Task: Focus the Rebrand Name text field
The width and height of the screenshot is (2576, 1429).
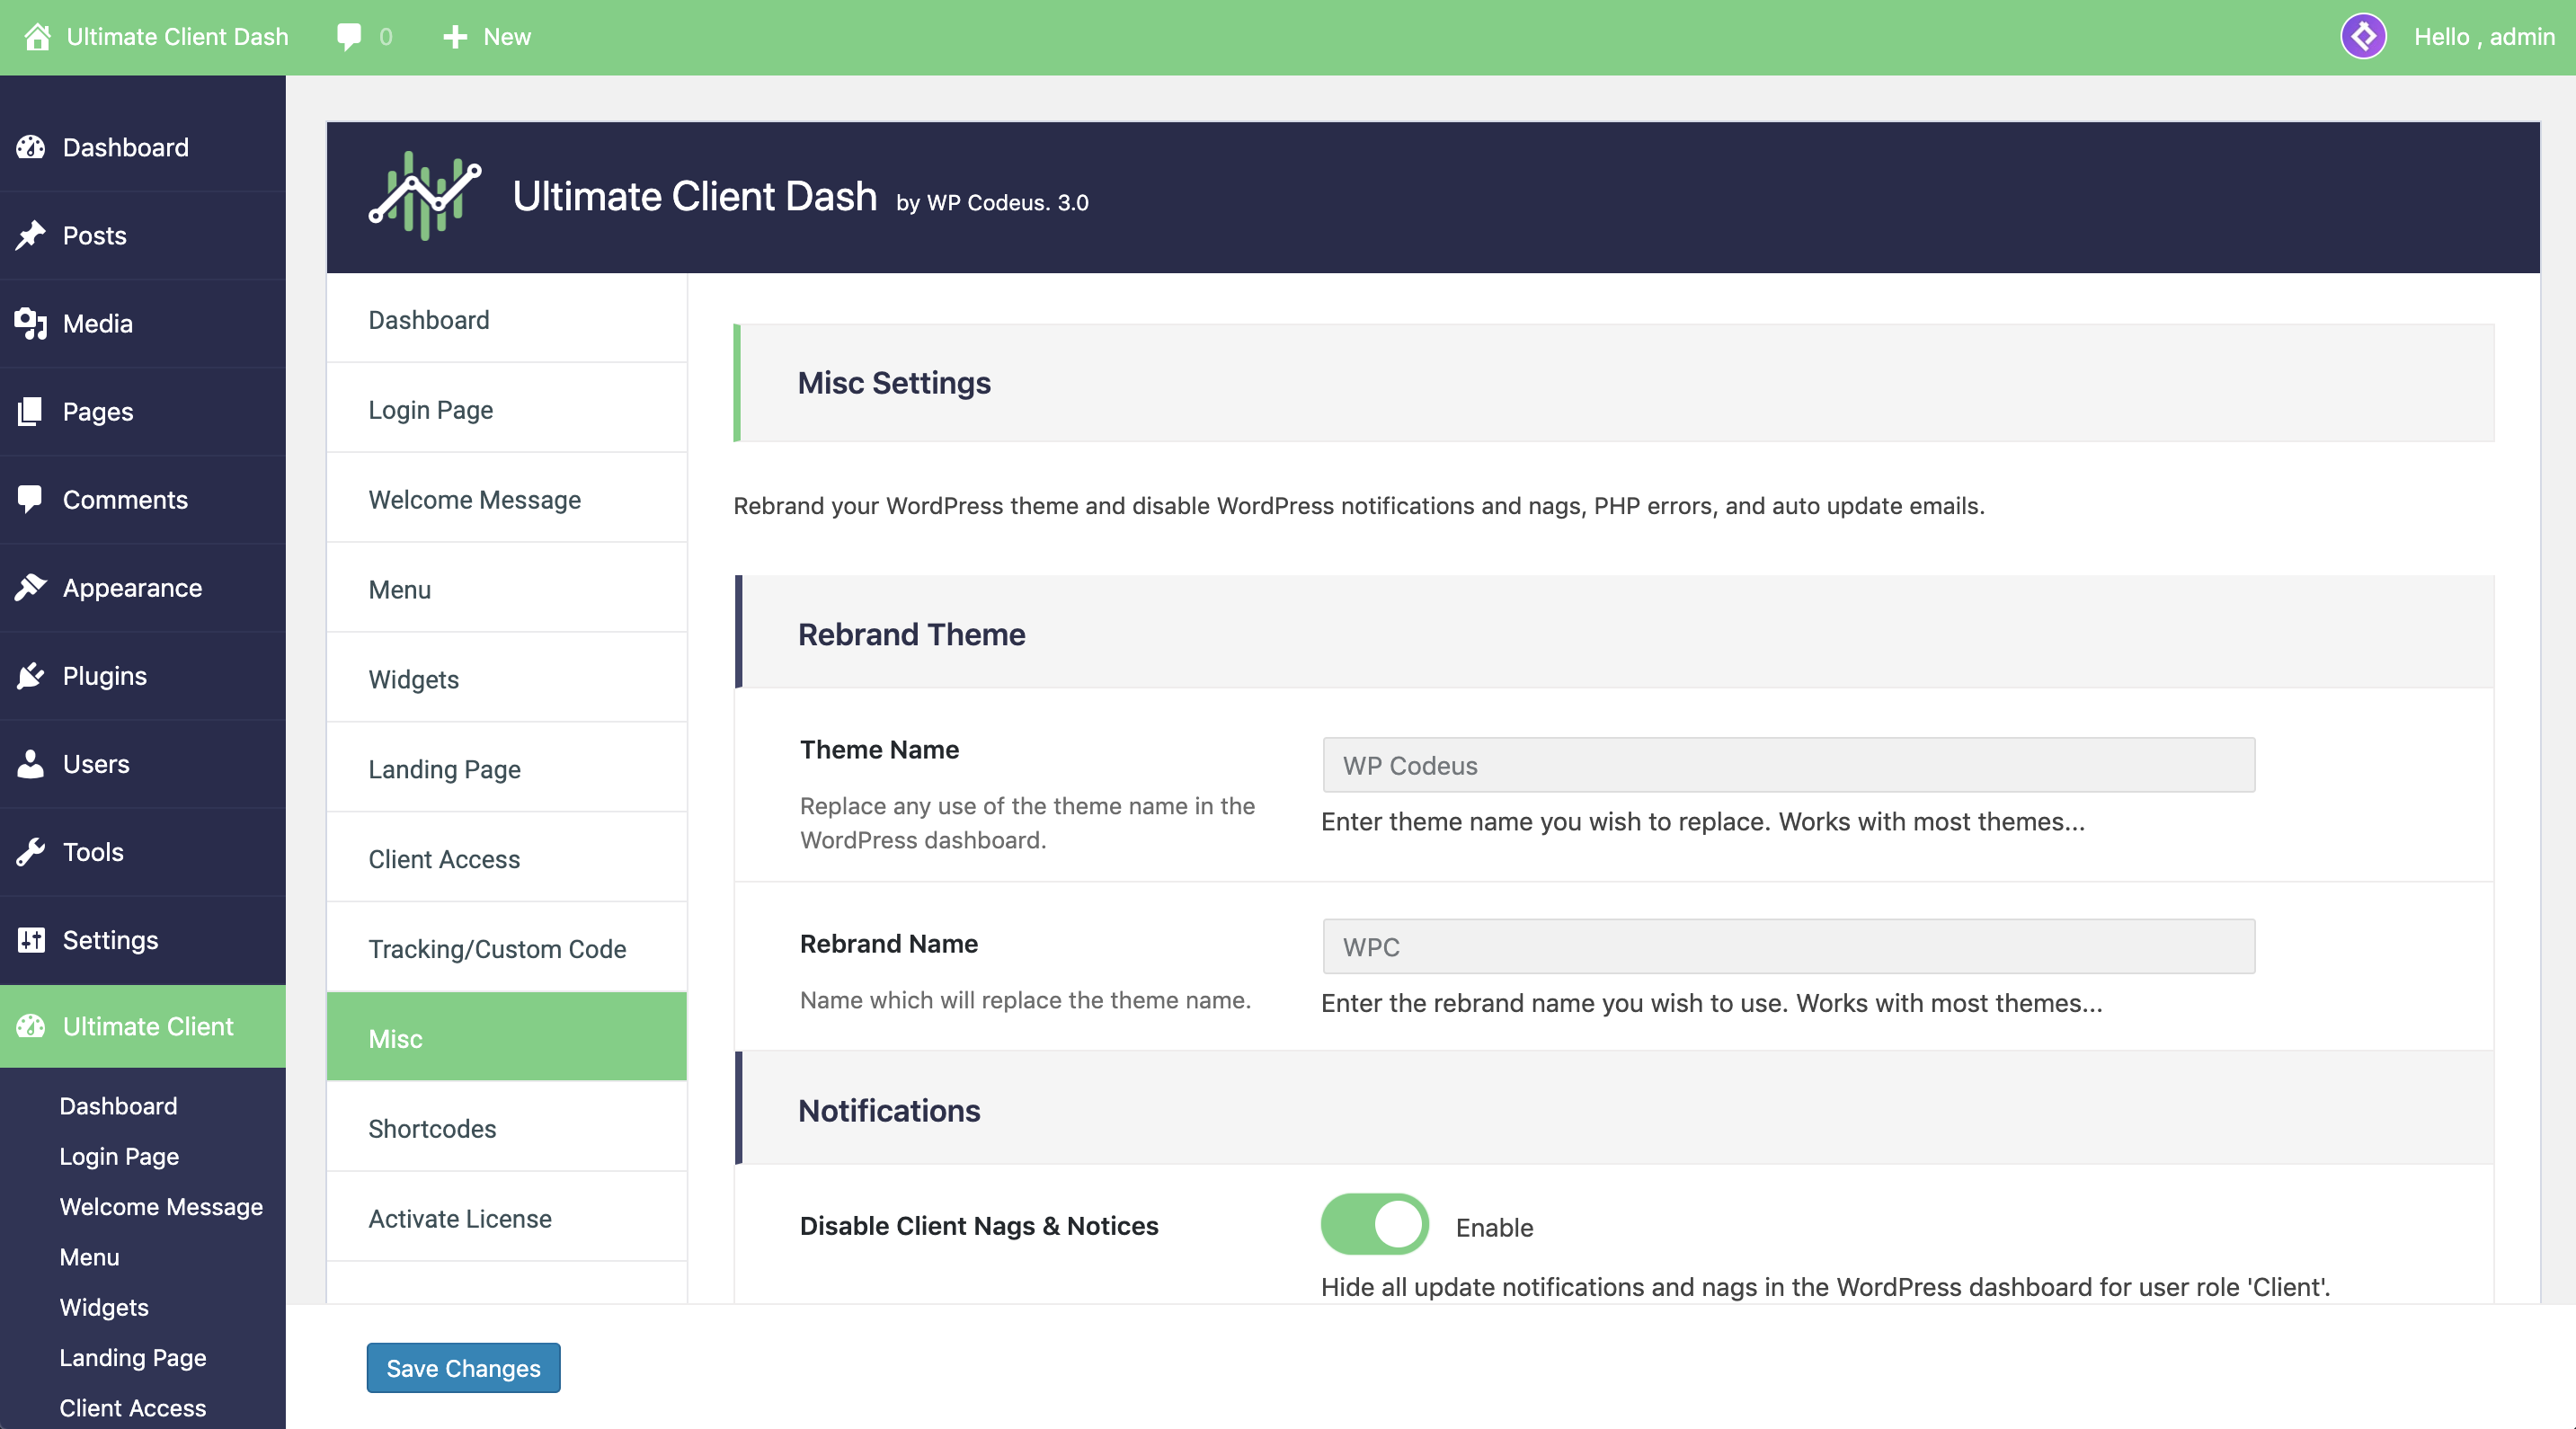Action: (1788, 946)
